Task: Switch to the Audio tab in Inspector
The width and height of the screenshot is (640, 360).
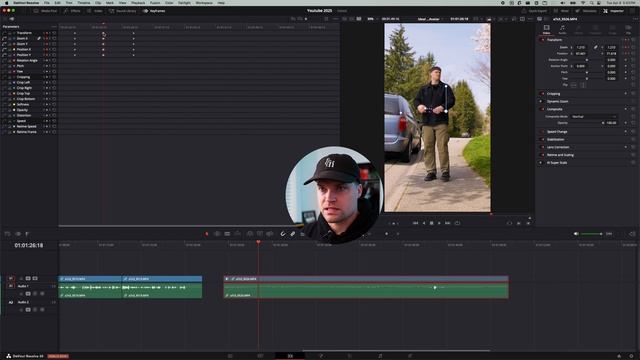Action: 562,29
